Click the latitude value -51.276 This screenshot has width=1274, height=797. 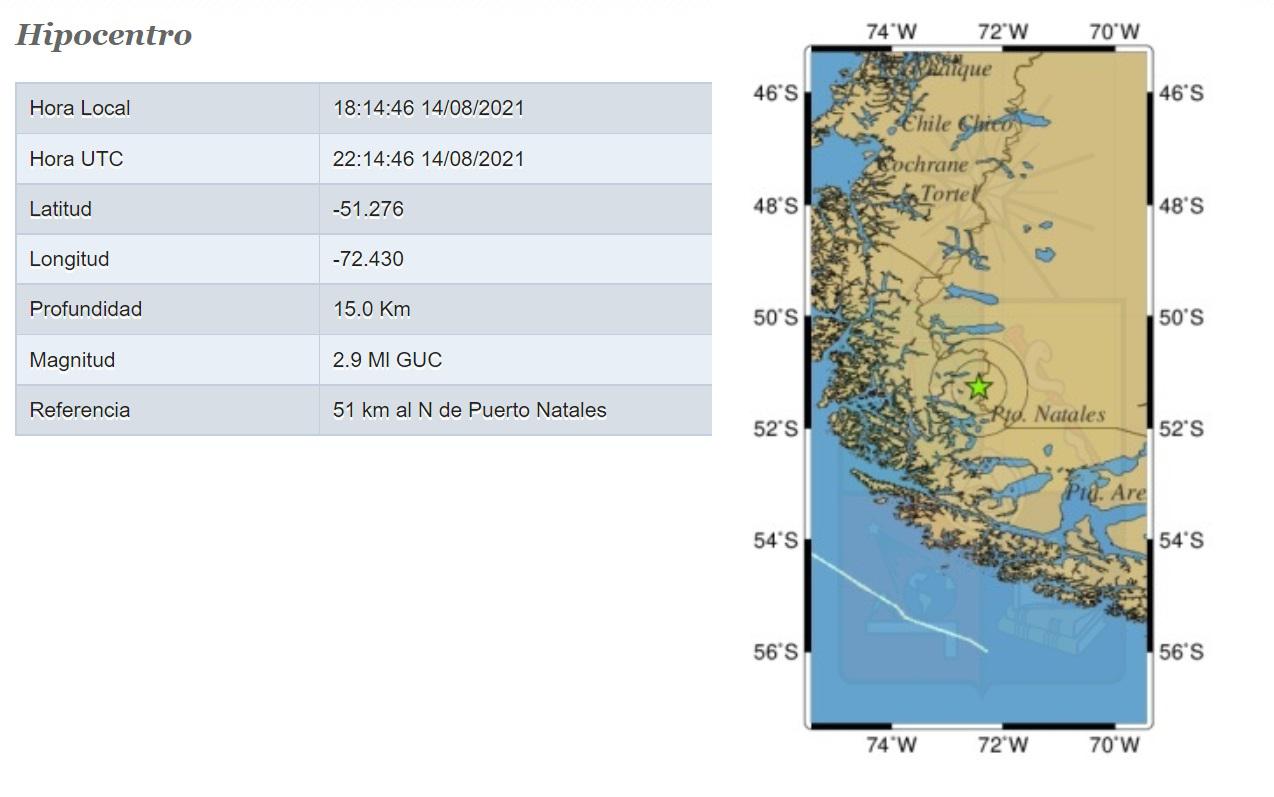368,209
